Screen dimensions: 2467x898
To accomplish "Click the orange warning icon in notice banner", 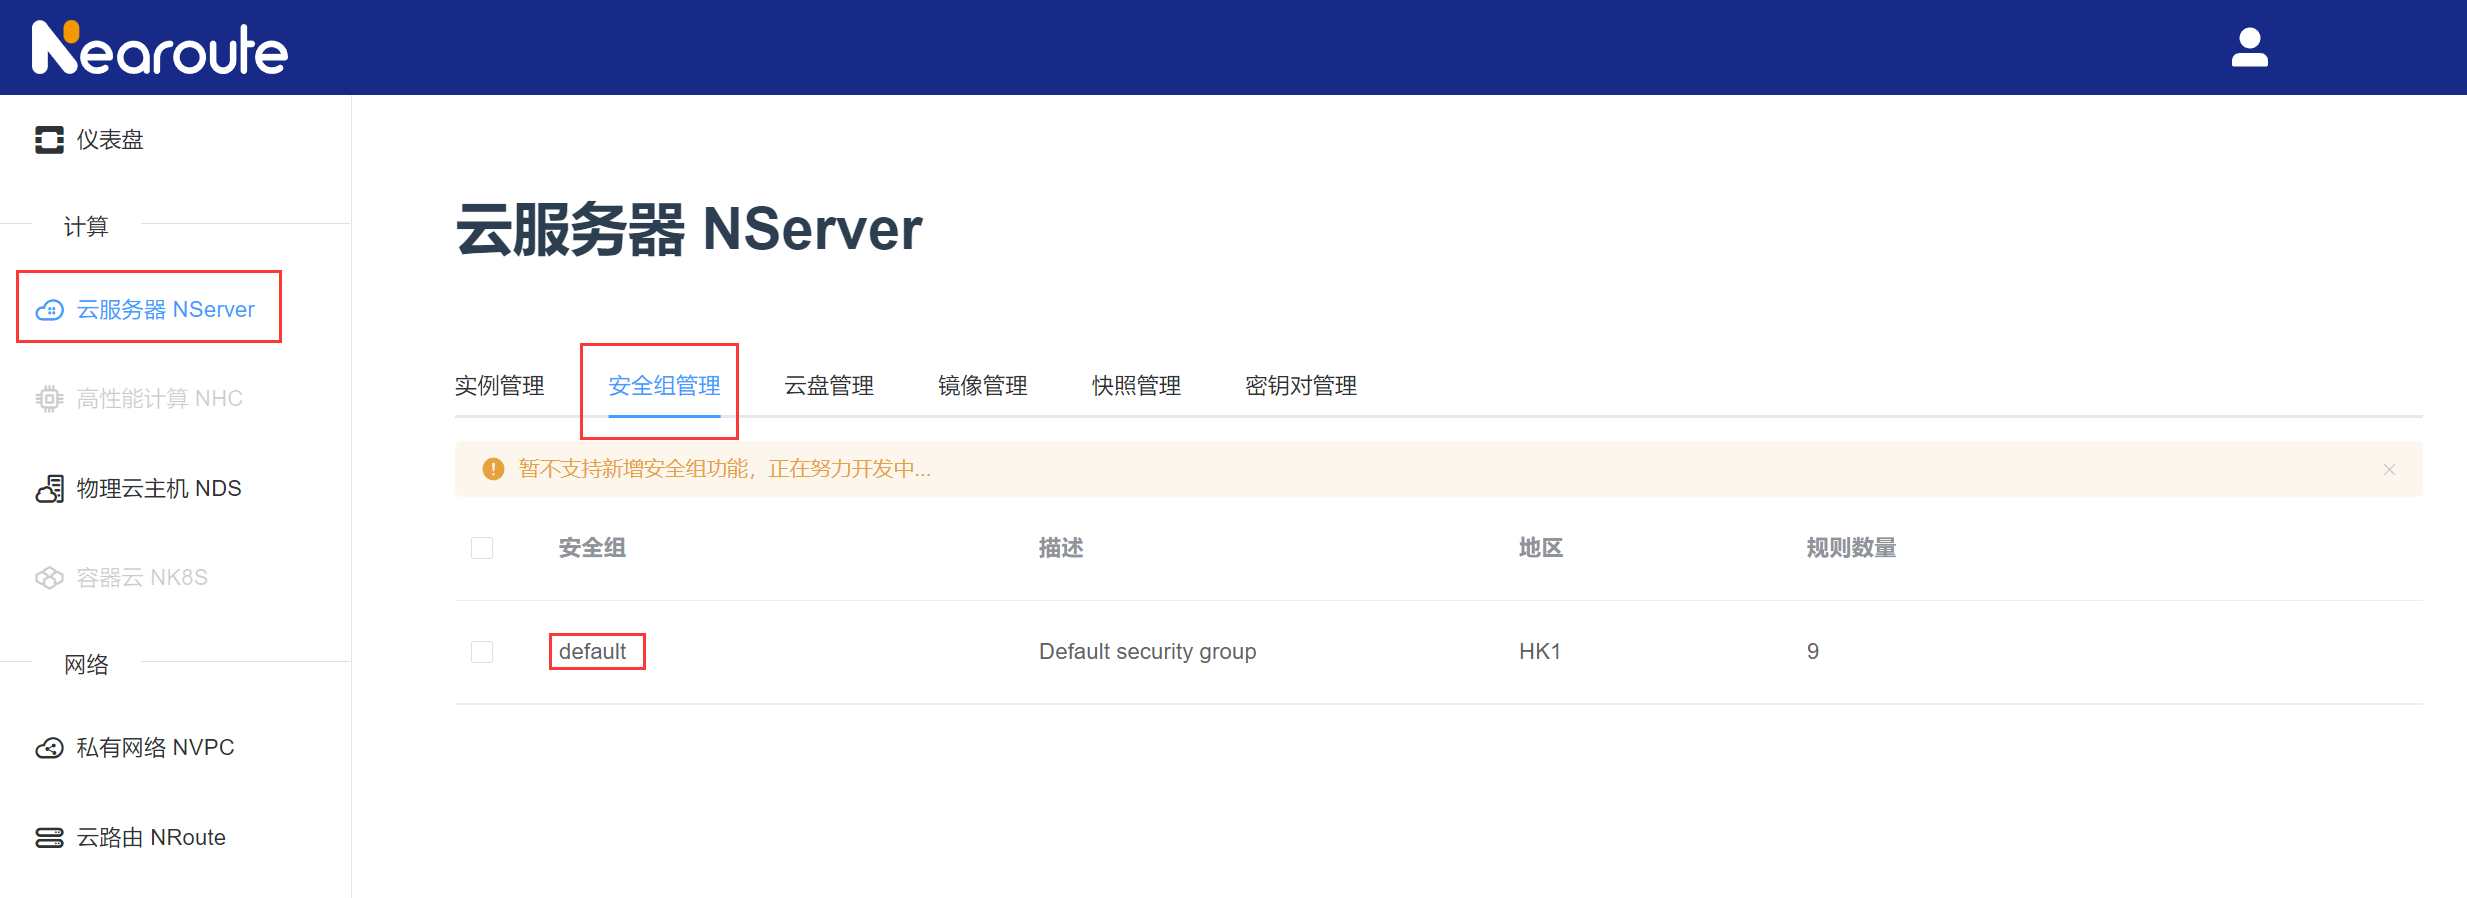I will click(493, 469).
